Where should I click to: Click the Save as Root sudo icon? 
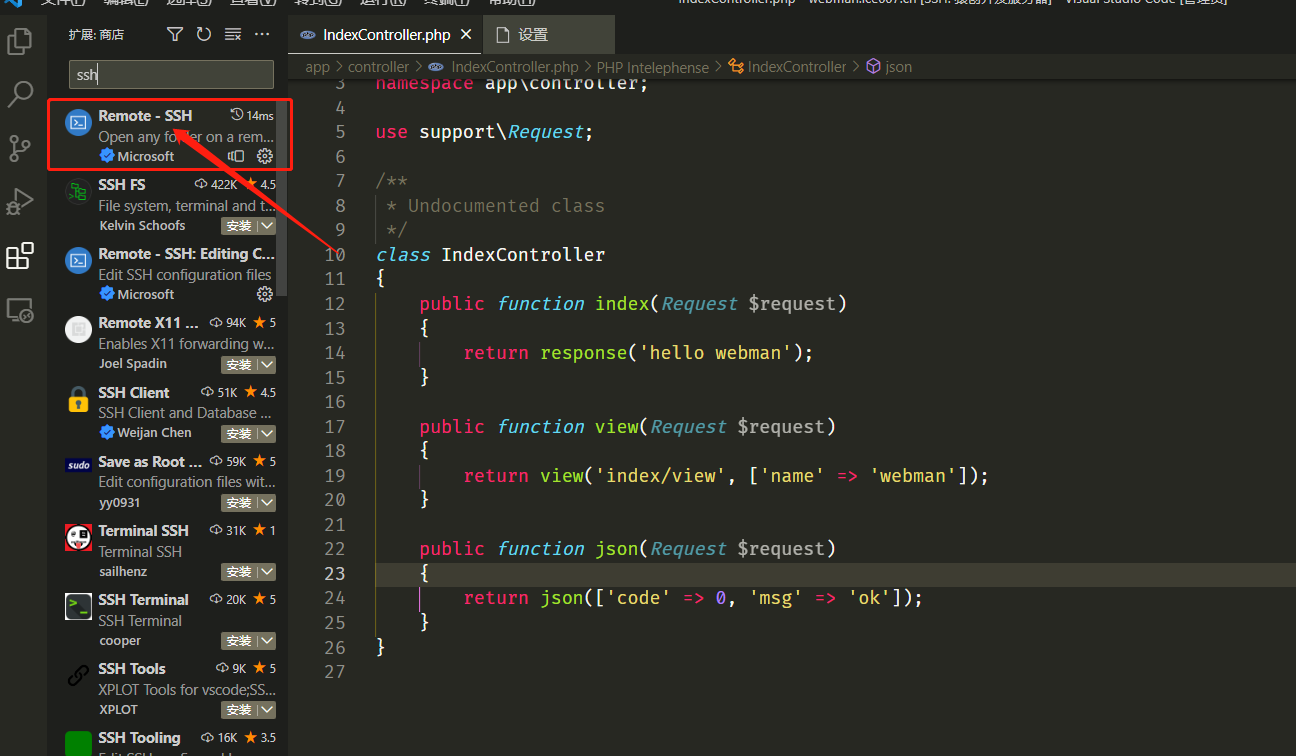(x=78, y=465)
